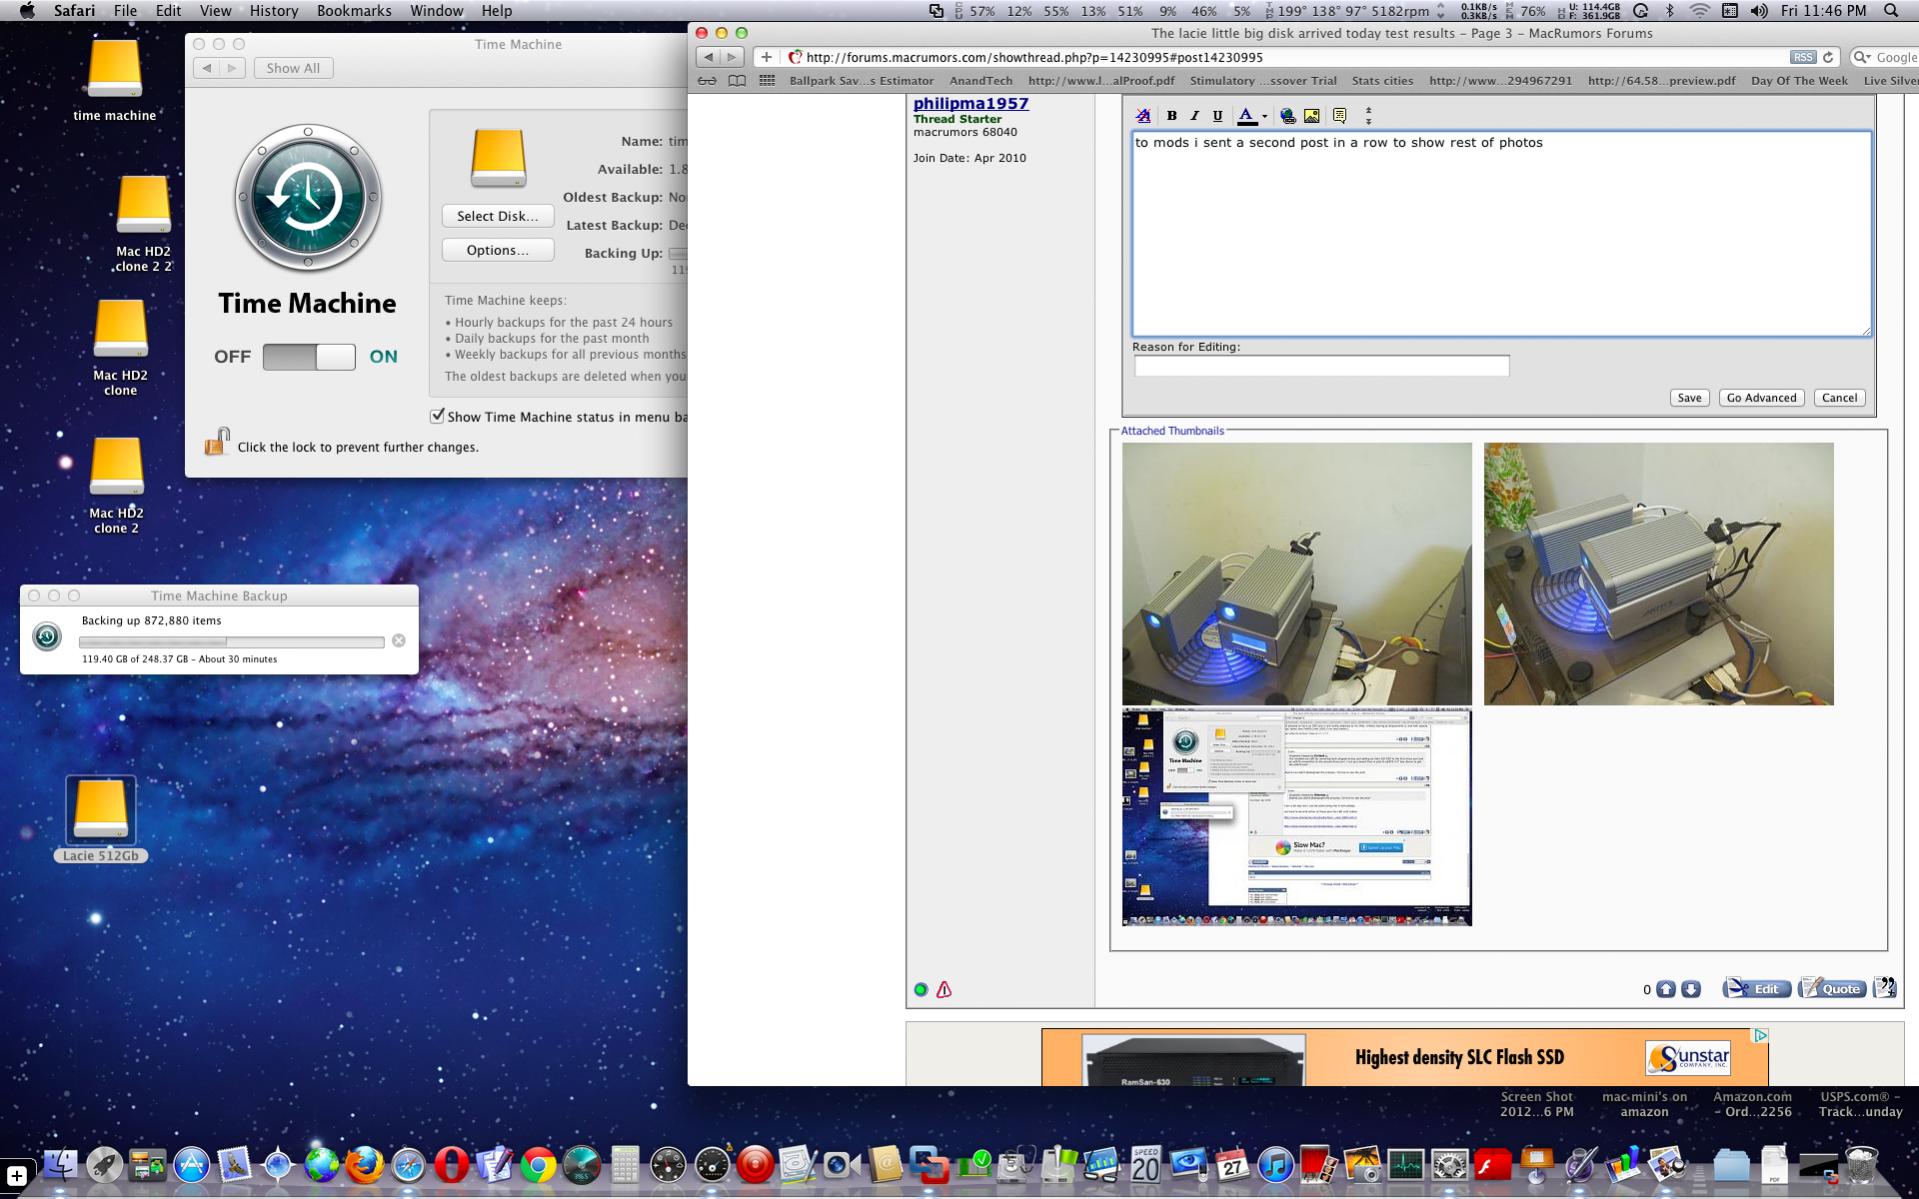Go back in Safari
This screenshot has height=1199, width=1919.
pos(708,58)
